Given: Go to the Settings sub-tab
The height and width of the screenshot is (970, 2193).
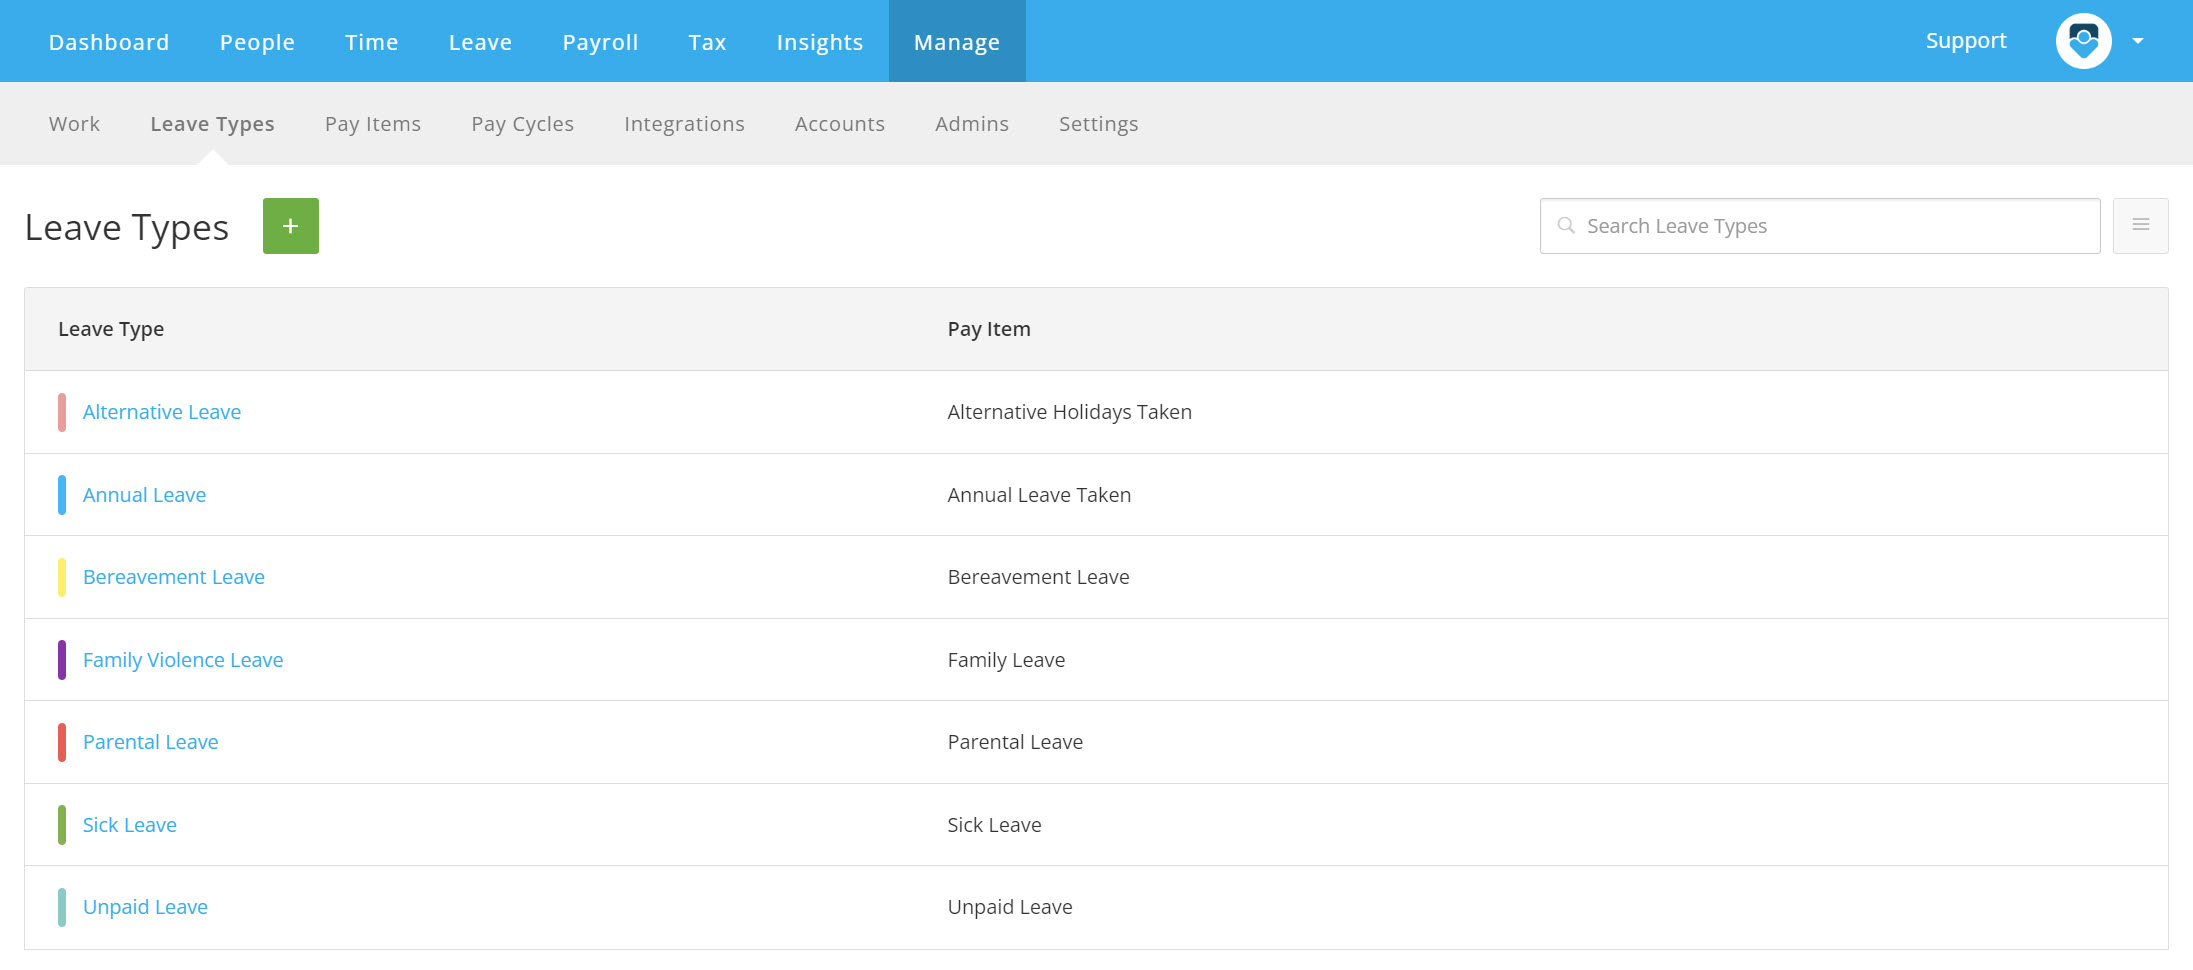Looking at the screenshot, I should pyautogui.click(x=1099, y=124).
